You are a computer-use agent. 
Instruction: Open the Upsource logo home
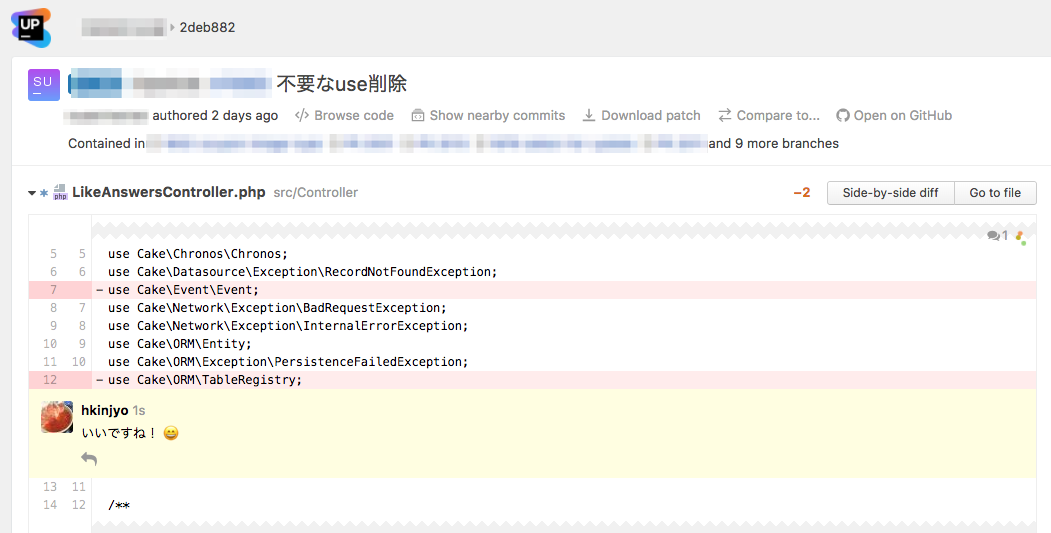(x=31, y=27)
